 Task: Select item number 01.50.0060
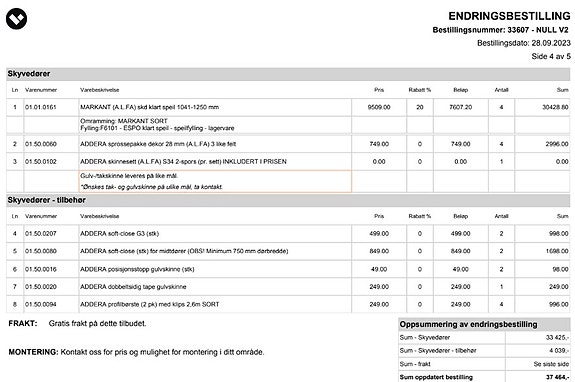click(41, 144)
